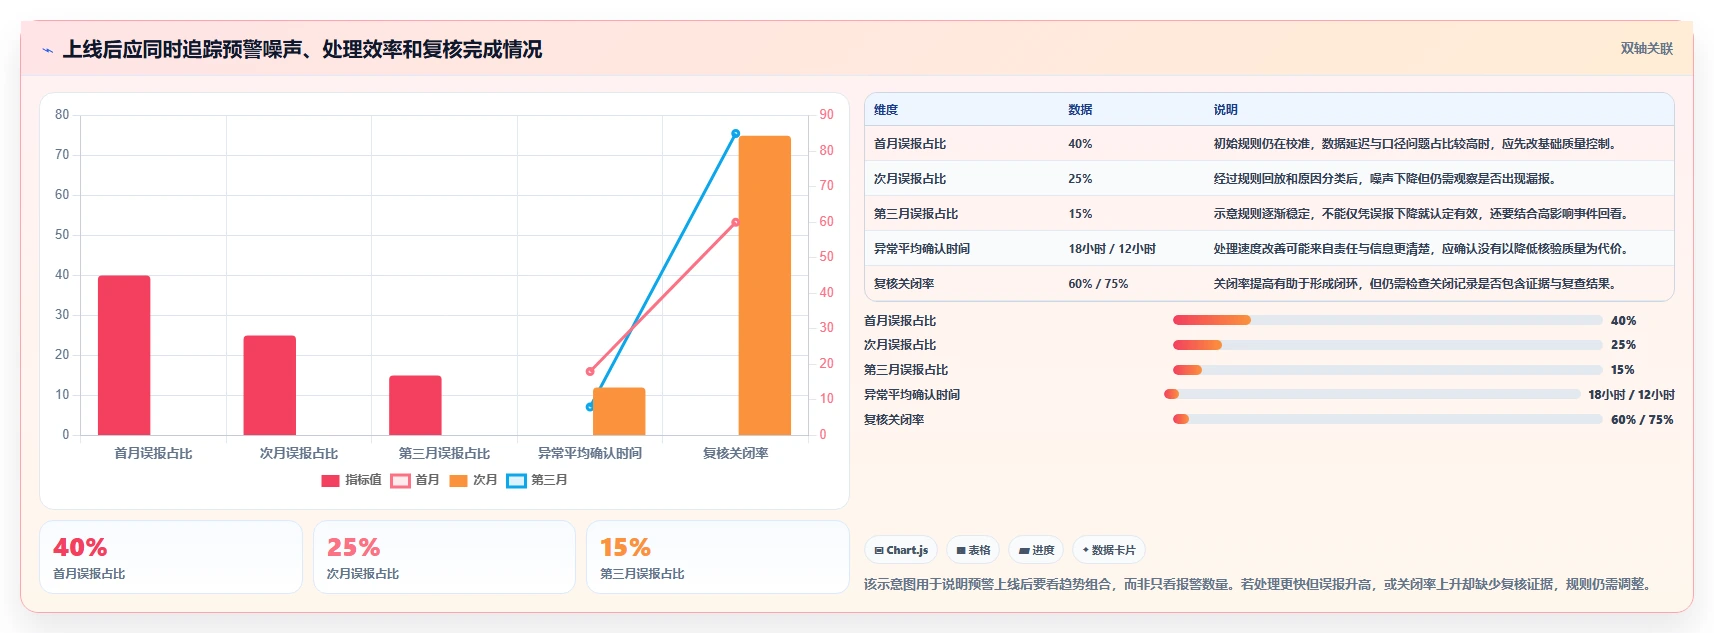Image resolution: width=1714 pixels, height=633 pixels.
Task: Click the blue line top point at 复核关闭率
Action: [x=736, y=133]
